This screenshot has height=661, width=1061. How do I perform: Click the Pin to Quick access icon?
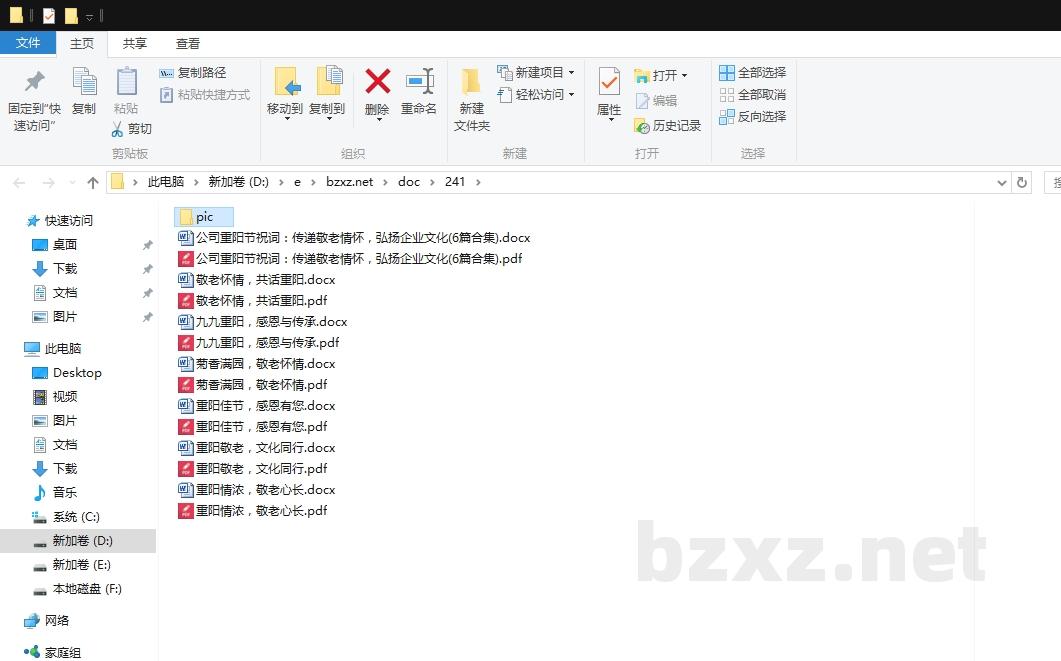click(x=34, y=83)
